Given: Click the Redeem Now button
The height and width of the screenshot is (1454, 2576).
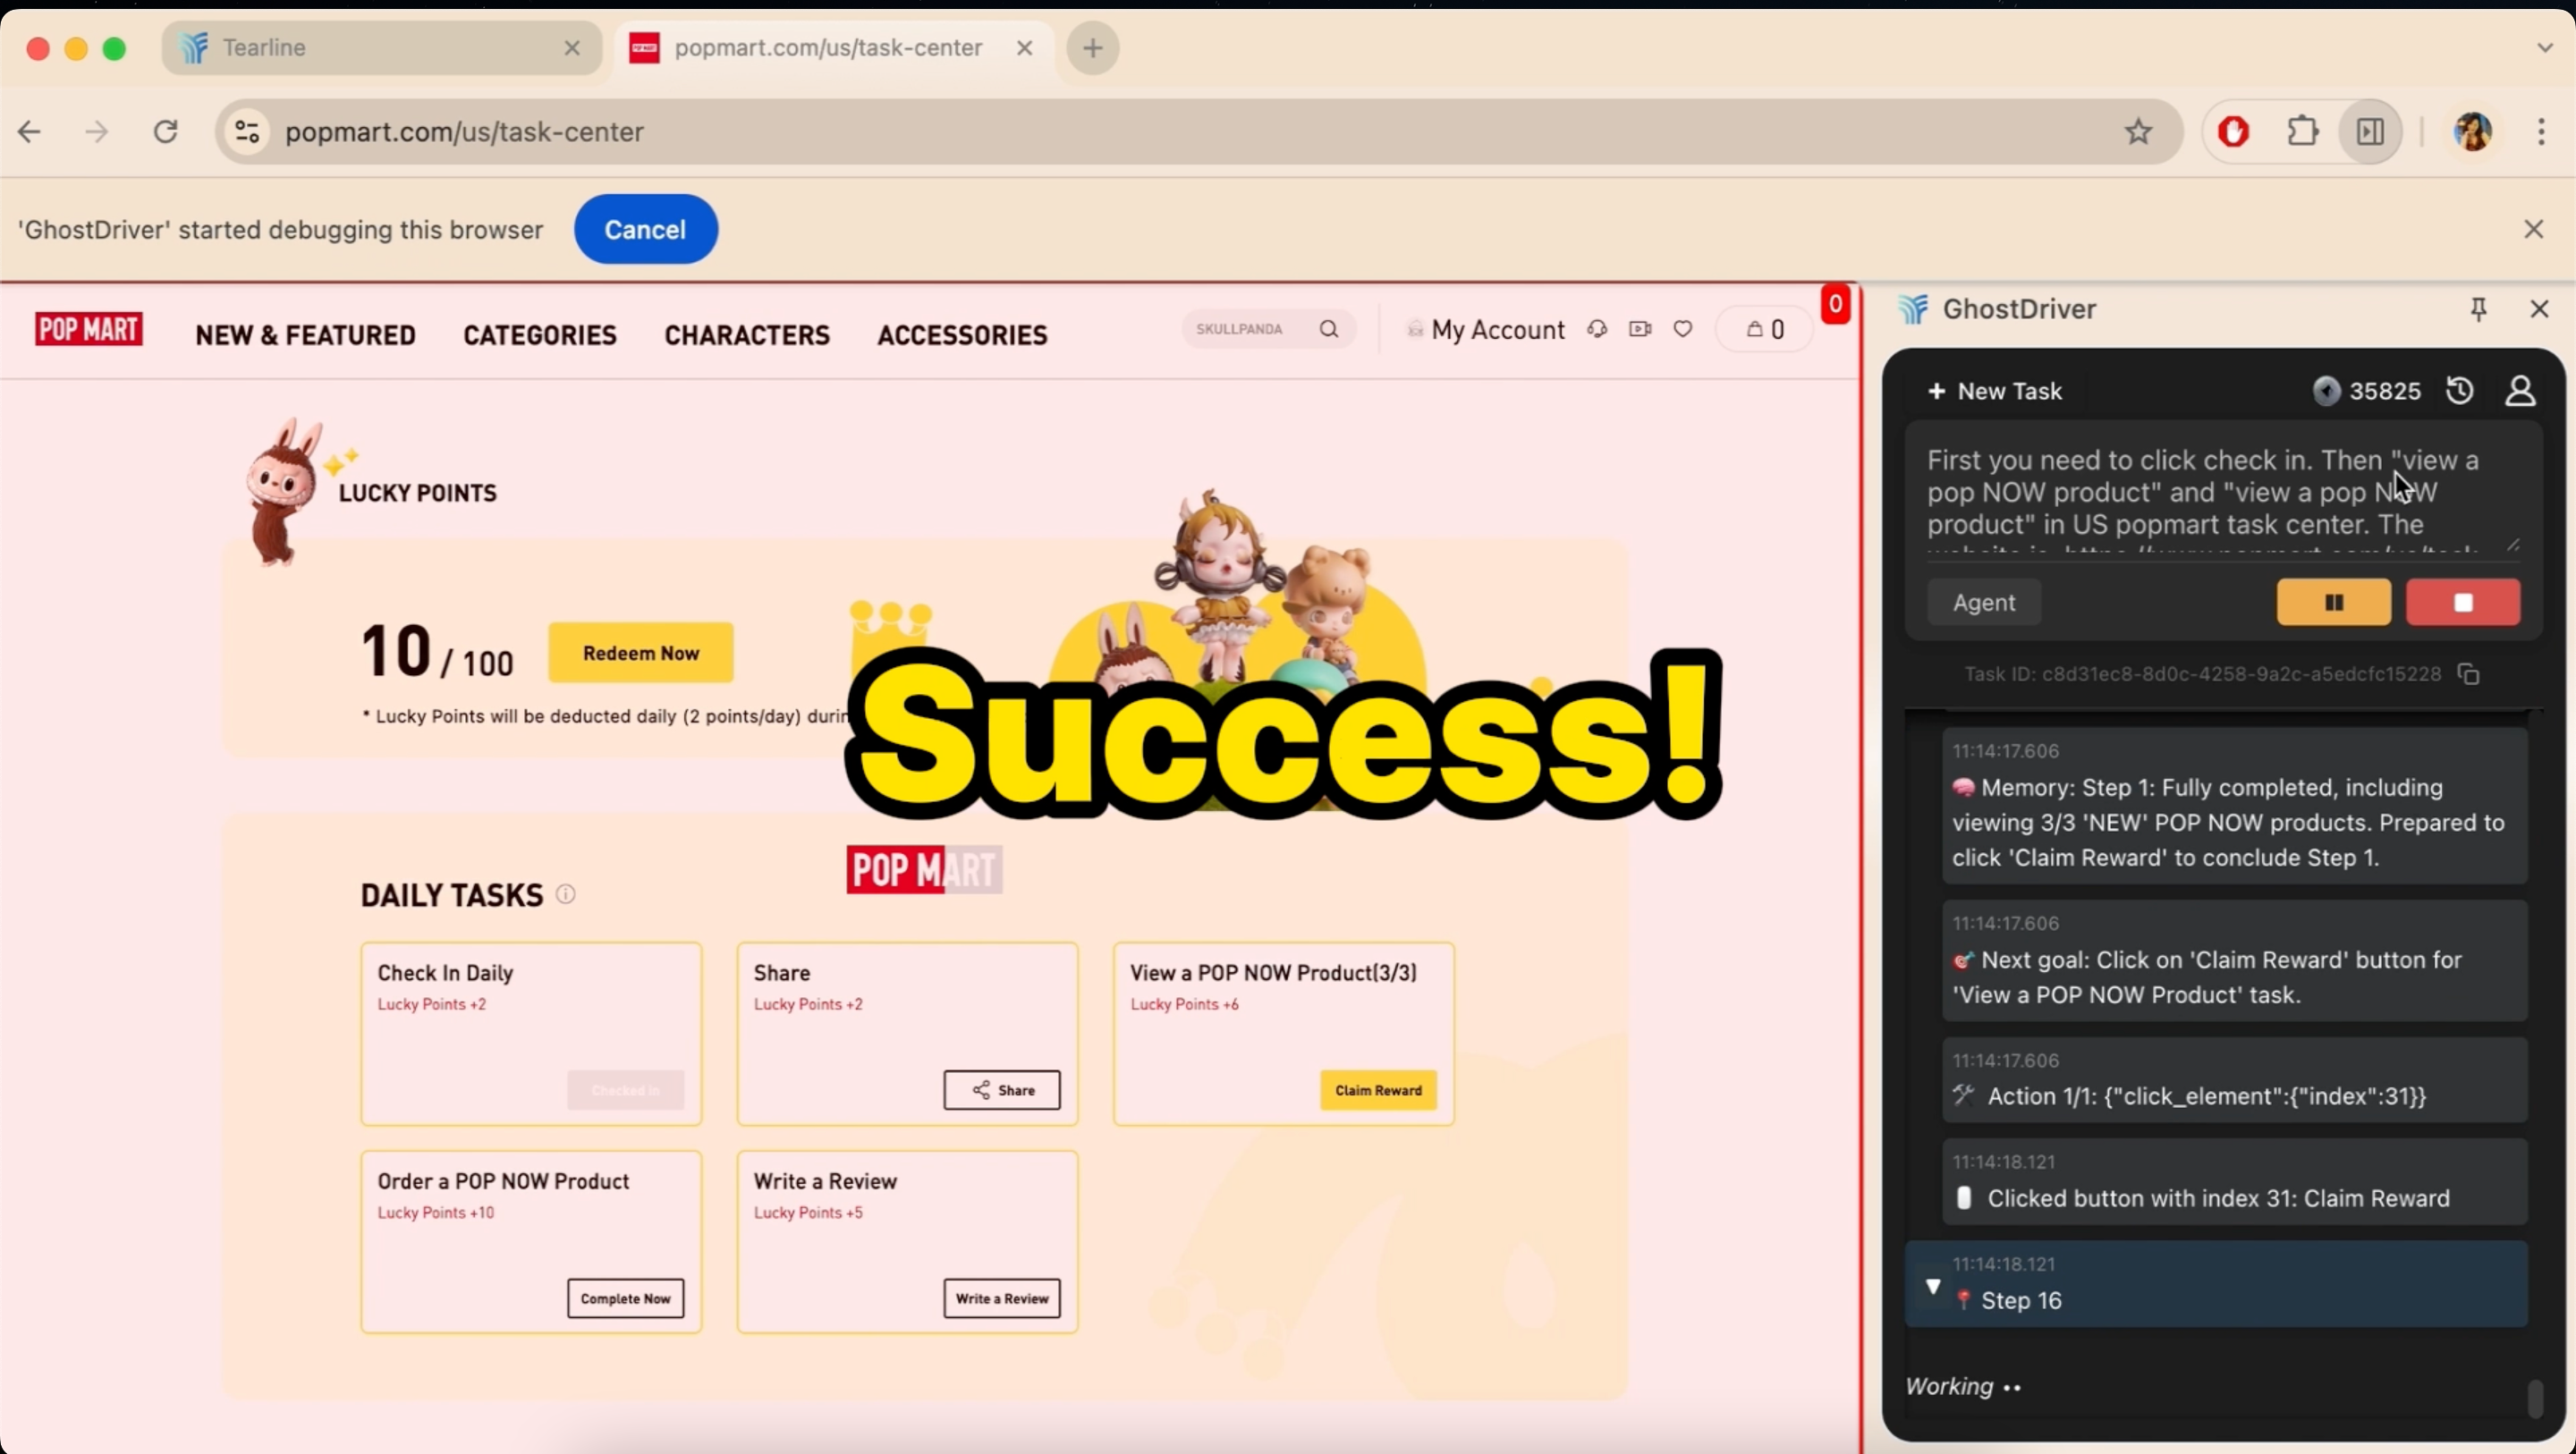Looking at the screenshot, I should 640,653.
